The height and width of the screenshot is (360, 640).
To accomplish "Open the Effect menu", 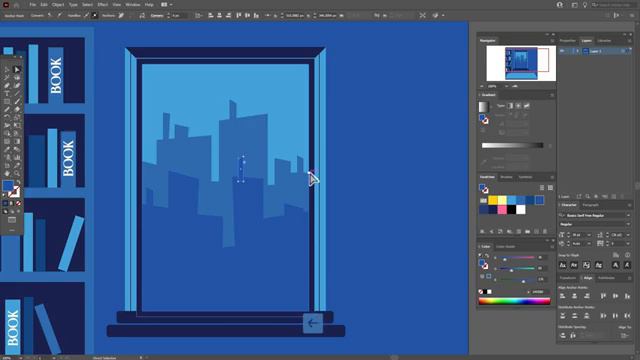I will coord(102,4).
